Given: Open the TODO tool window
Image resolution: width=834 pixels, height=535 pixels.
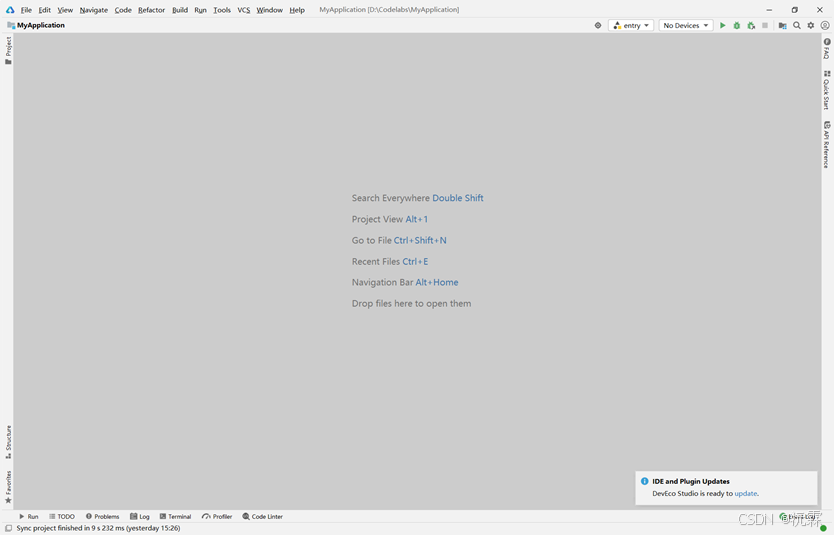Looking at the screenshot, I should coord(62,516).
